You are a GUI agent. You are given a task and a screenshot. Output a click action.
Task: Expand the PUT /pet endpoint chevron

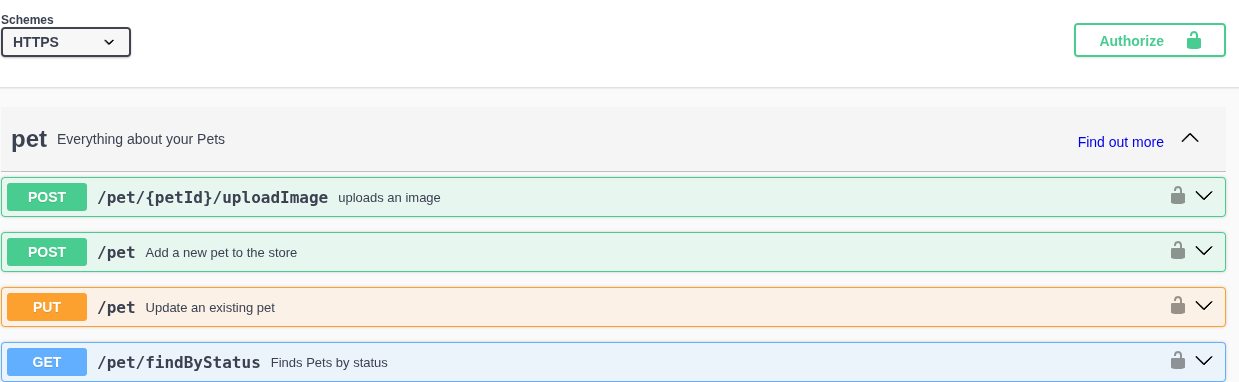click(x=1204, y=306)
